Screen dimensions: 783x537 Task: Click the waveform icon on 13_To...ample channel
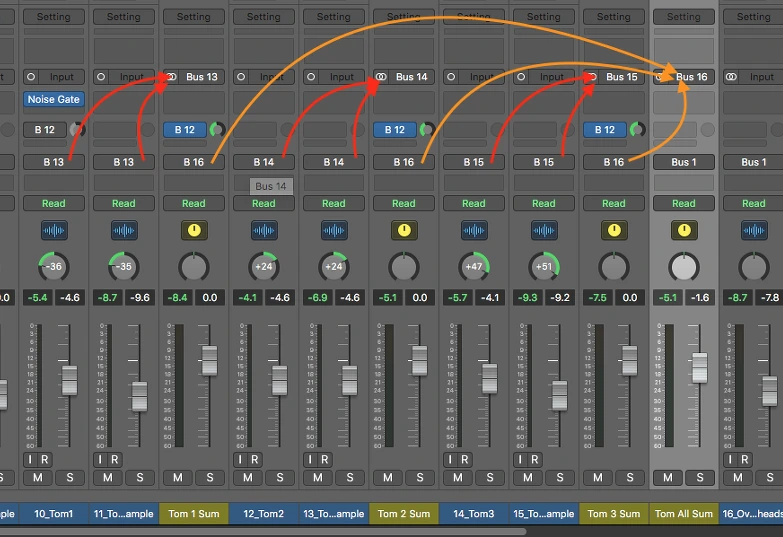(334, 230)
